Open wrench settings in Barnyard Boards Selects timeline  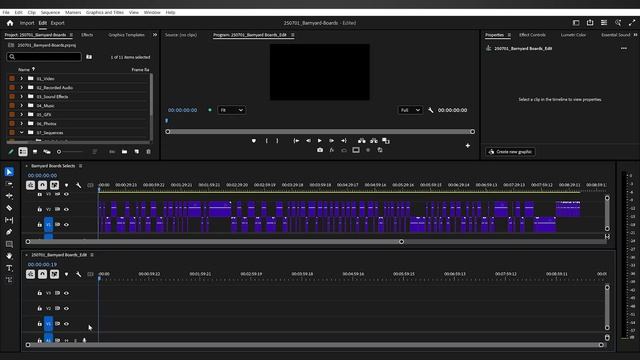coord(78,185)
